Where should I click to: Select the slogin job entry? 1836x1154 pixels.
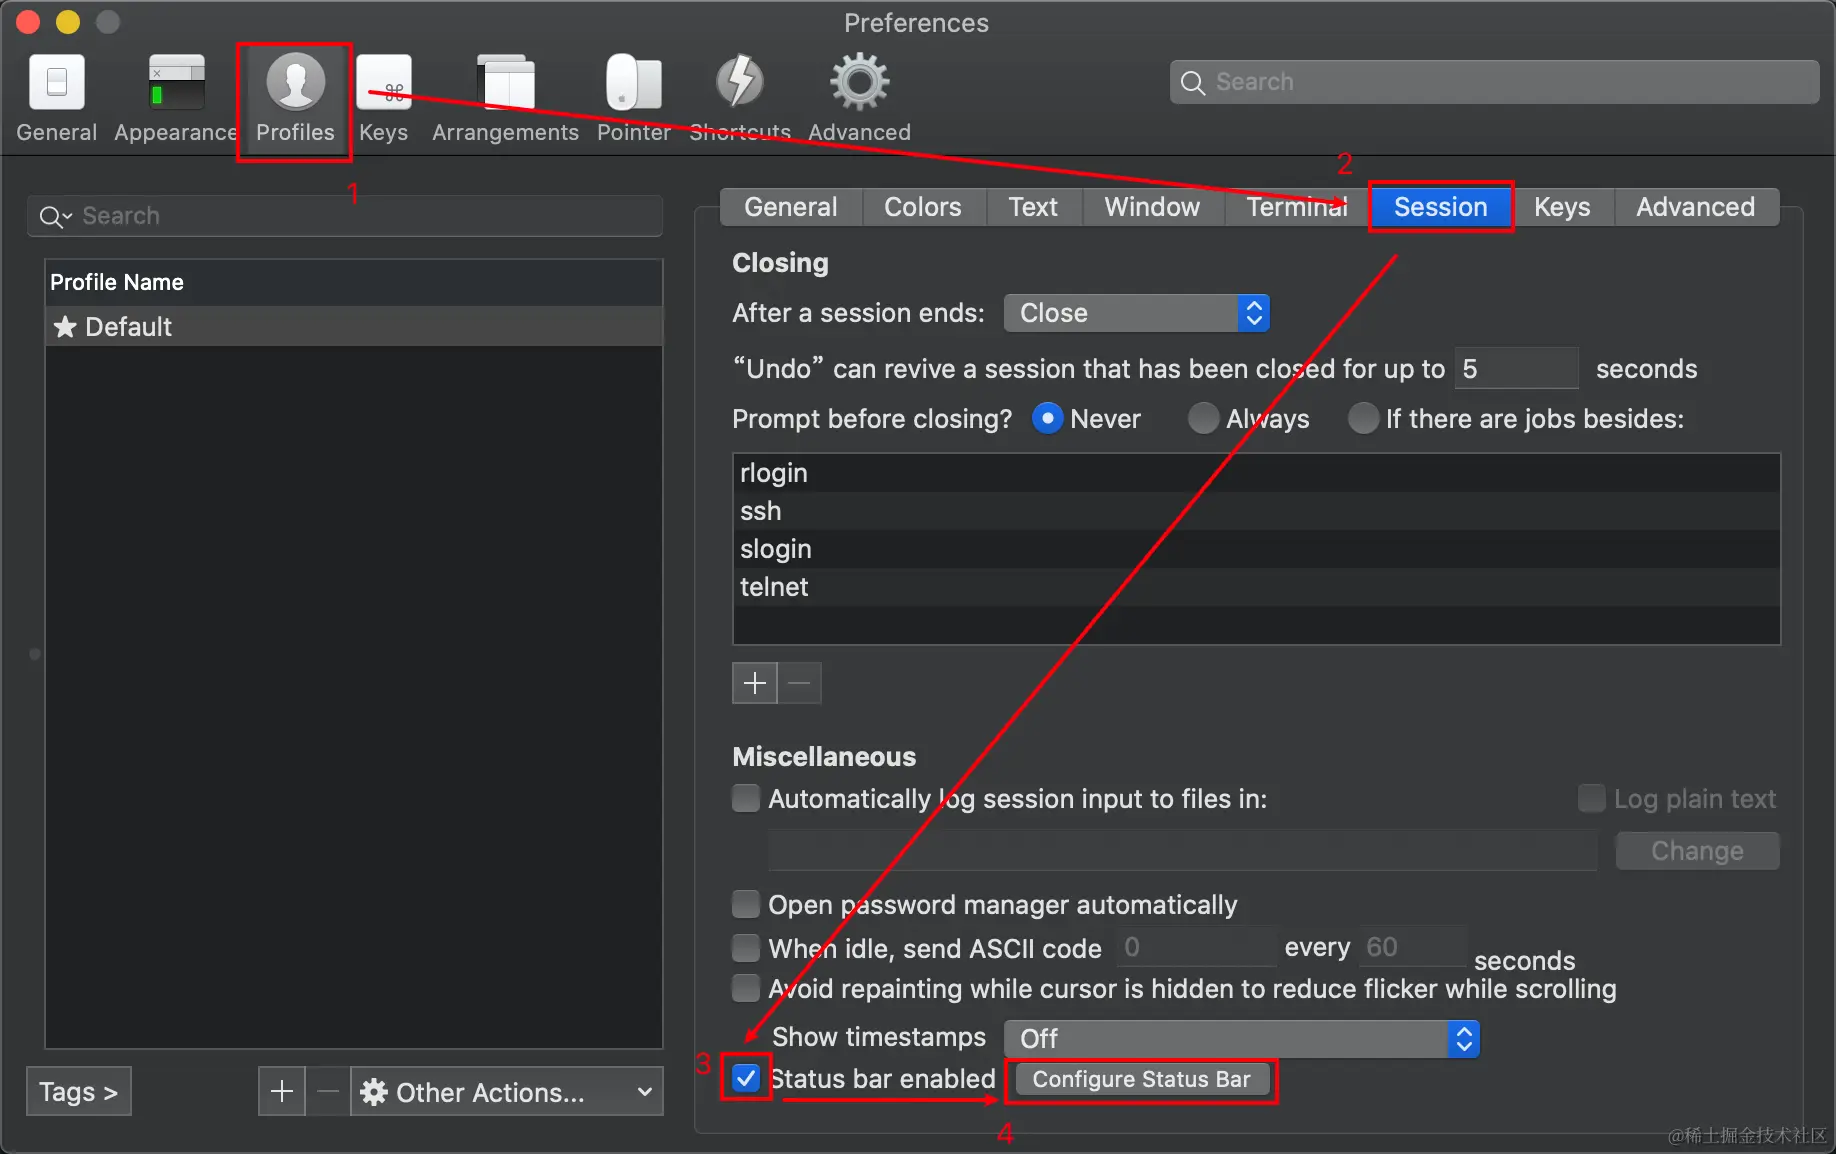(1256, 549)
